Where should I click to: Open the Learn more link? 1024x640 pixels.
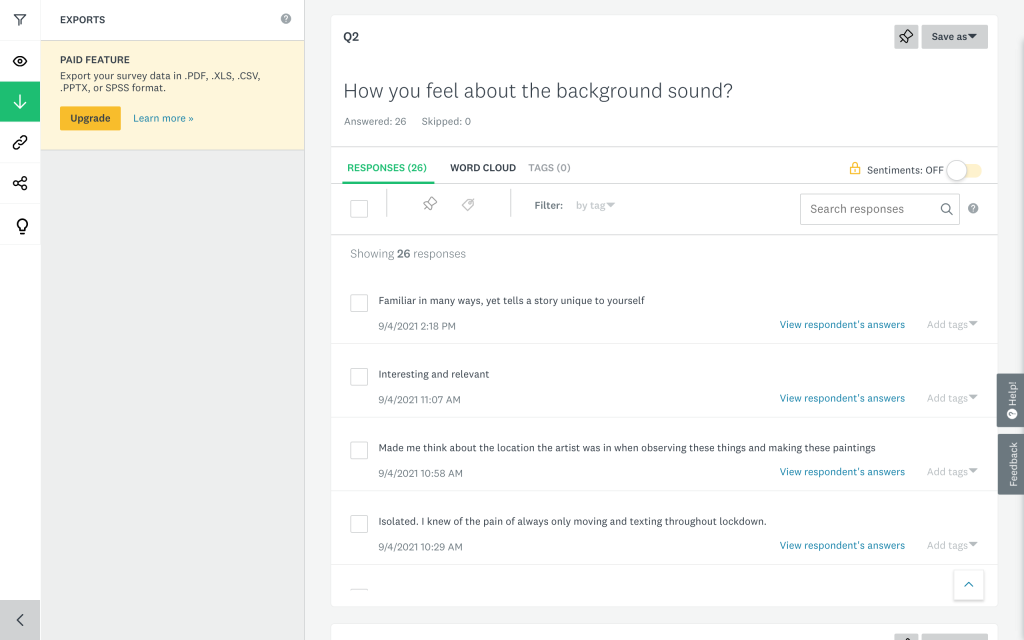[x=163, y=118]
